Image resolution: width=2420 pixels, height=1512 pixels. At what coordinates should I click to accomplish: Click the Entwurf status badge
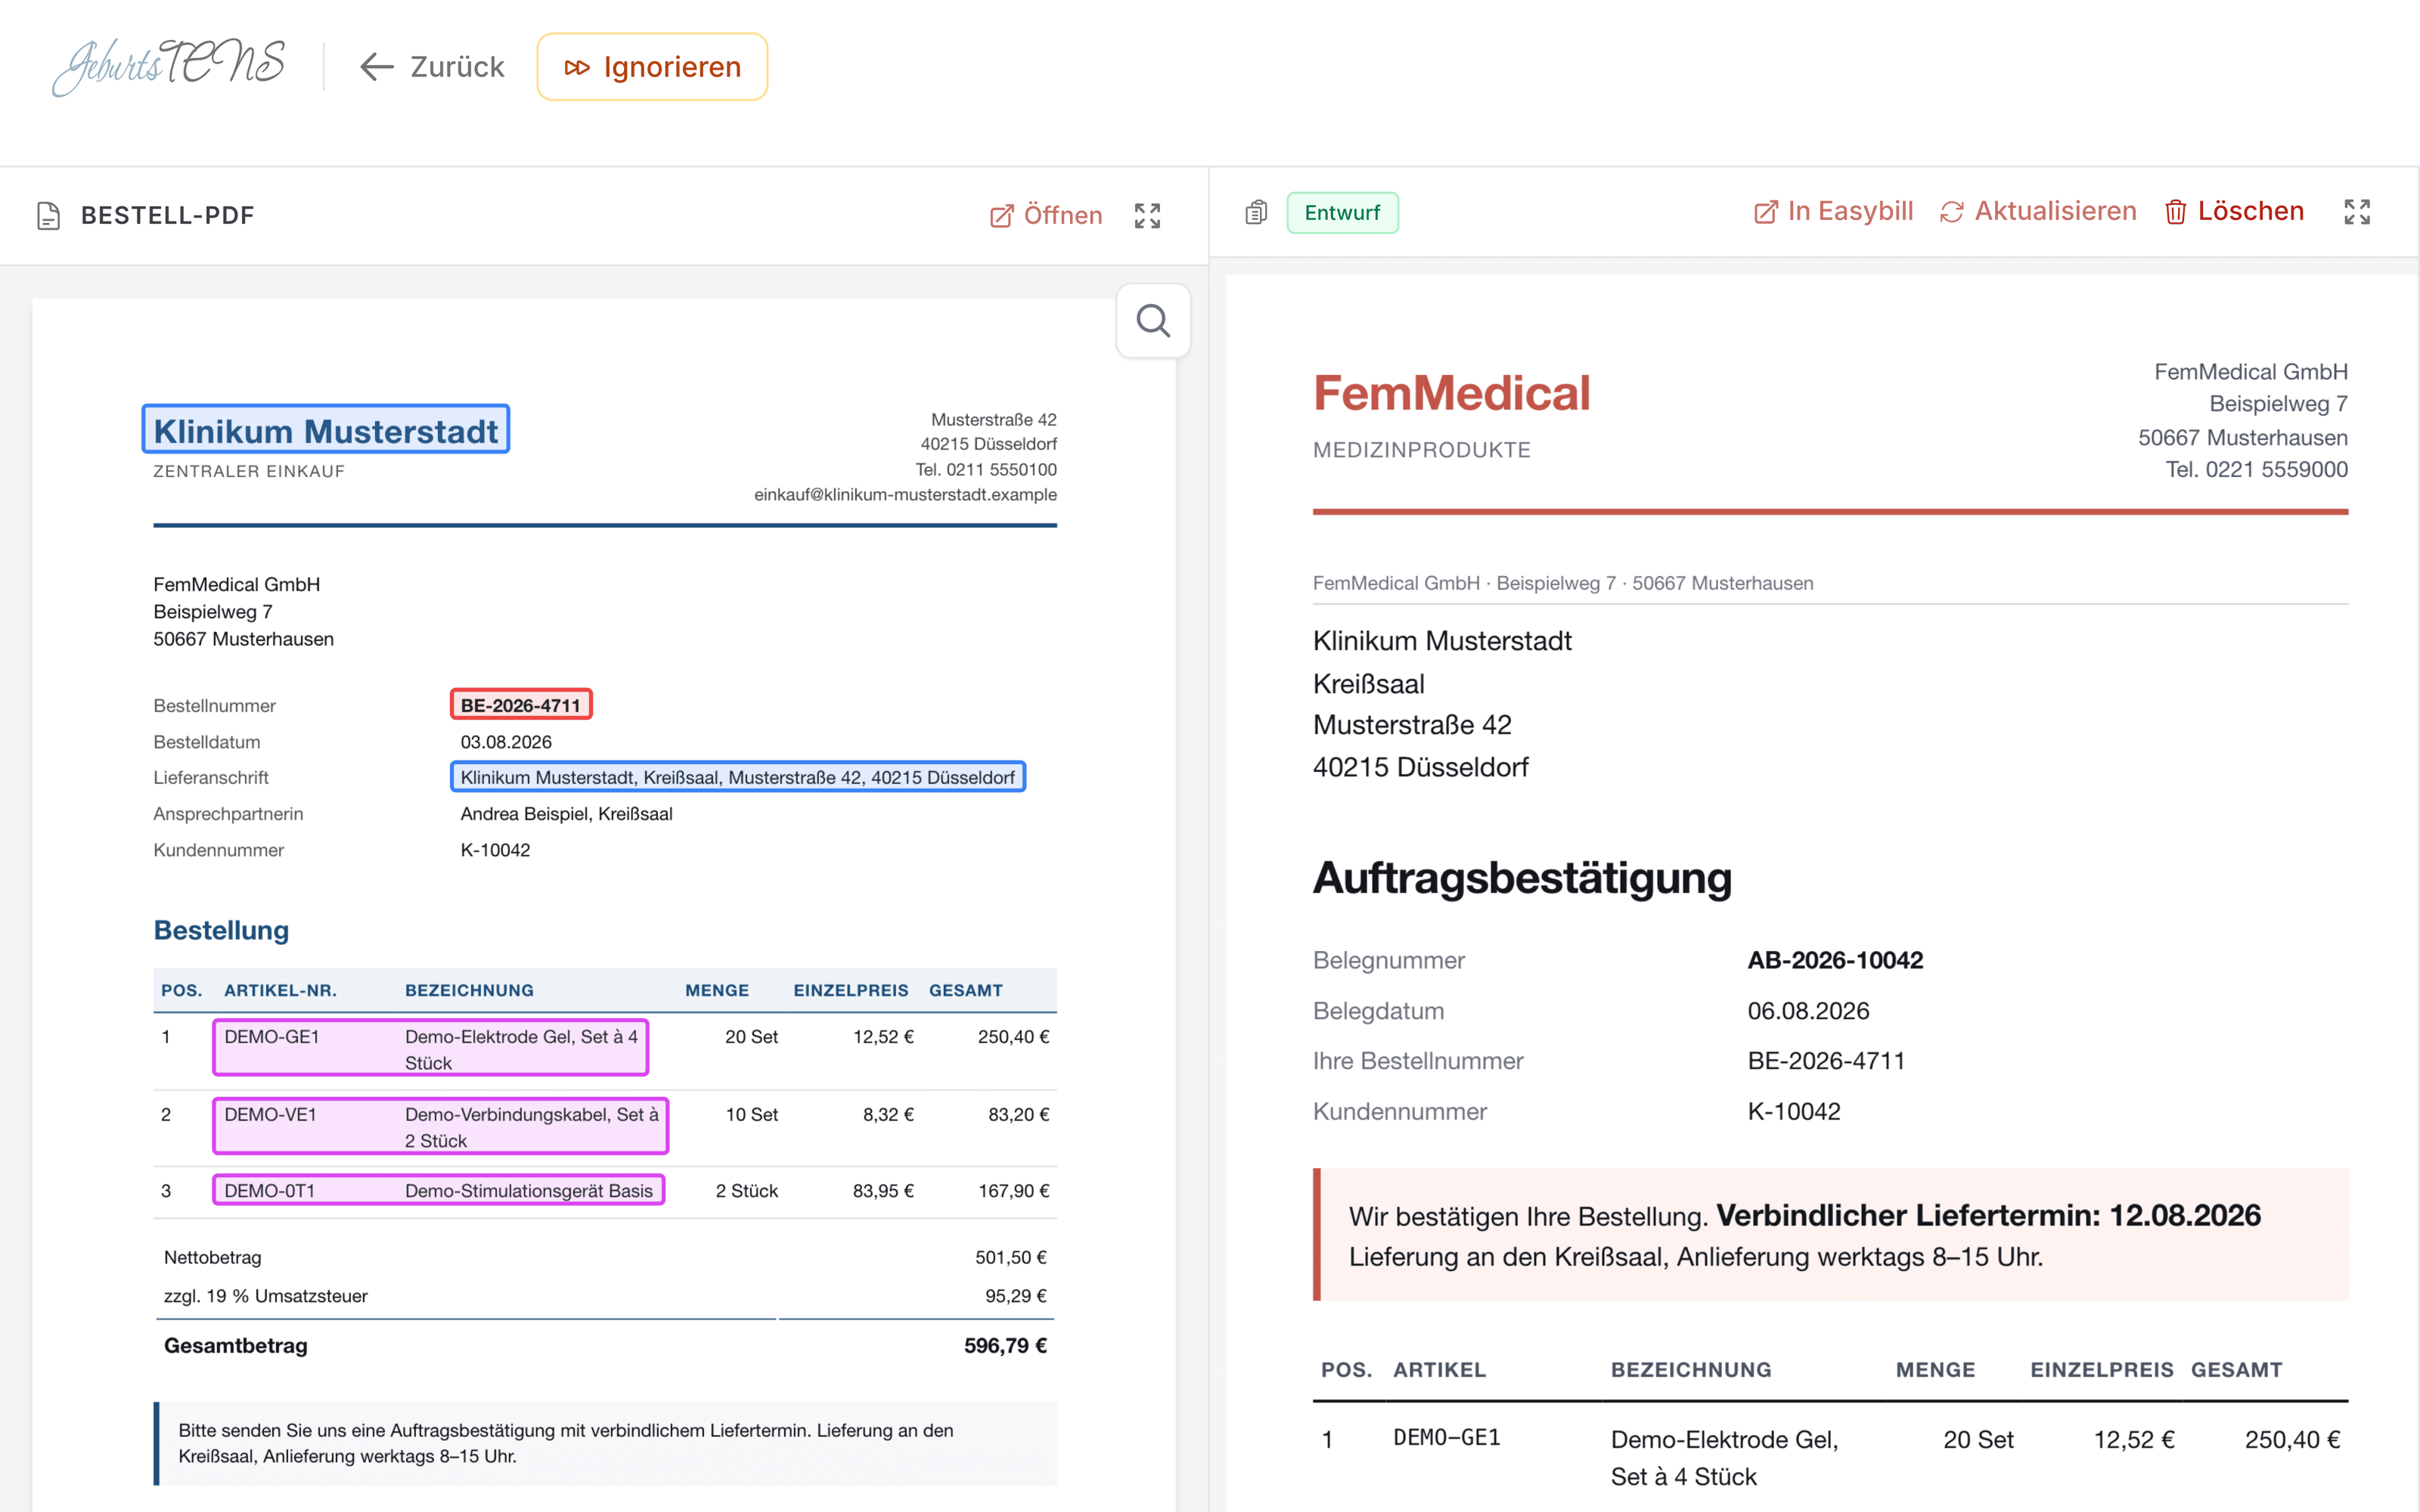[x=1342, y=212]
